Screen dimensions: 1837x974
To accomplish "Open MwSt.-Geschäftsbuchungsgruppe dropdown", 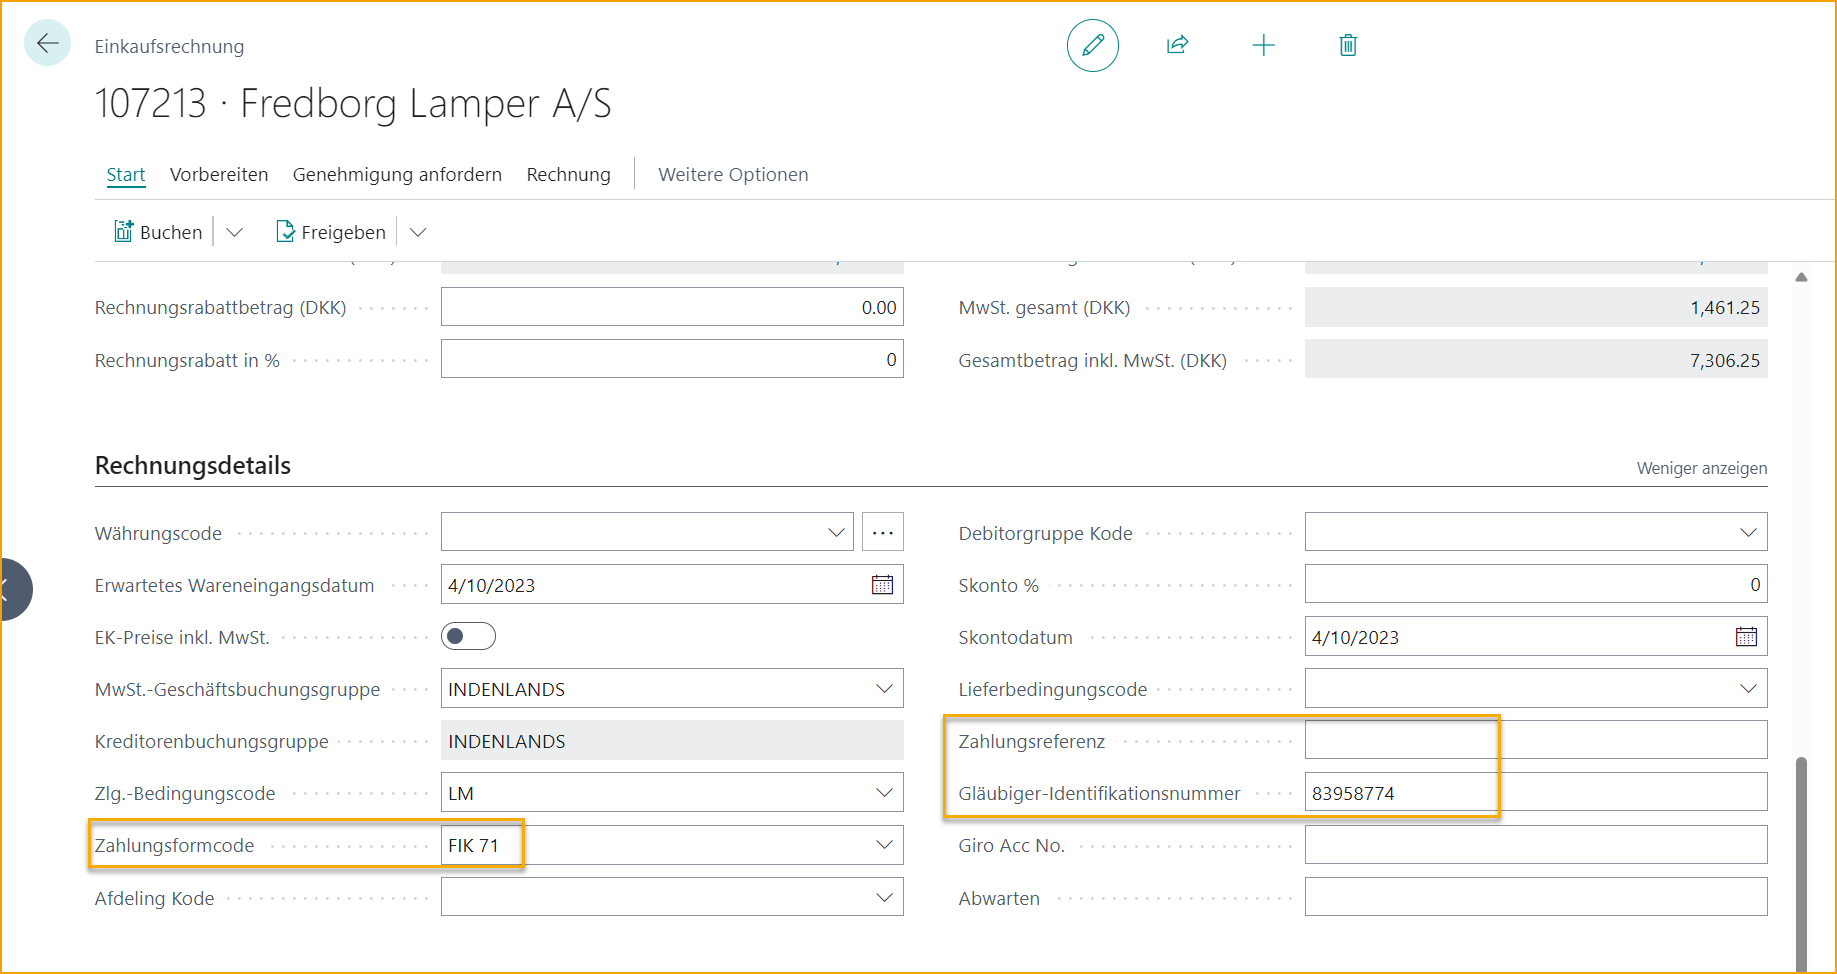I will point(884,689).
